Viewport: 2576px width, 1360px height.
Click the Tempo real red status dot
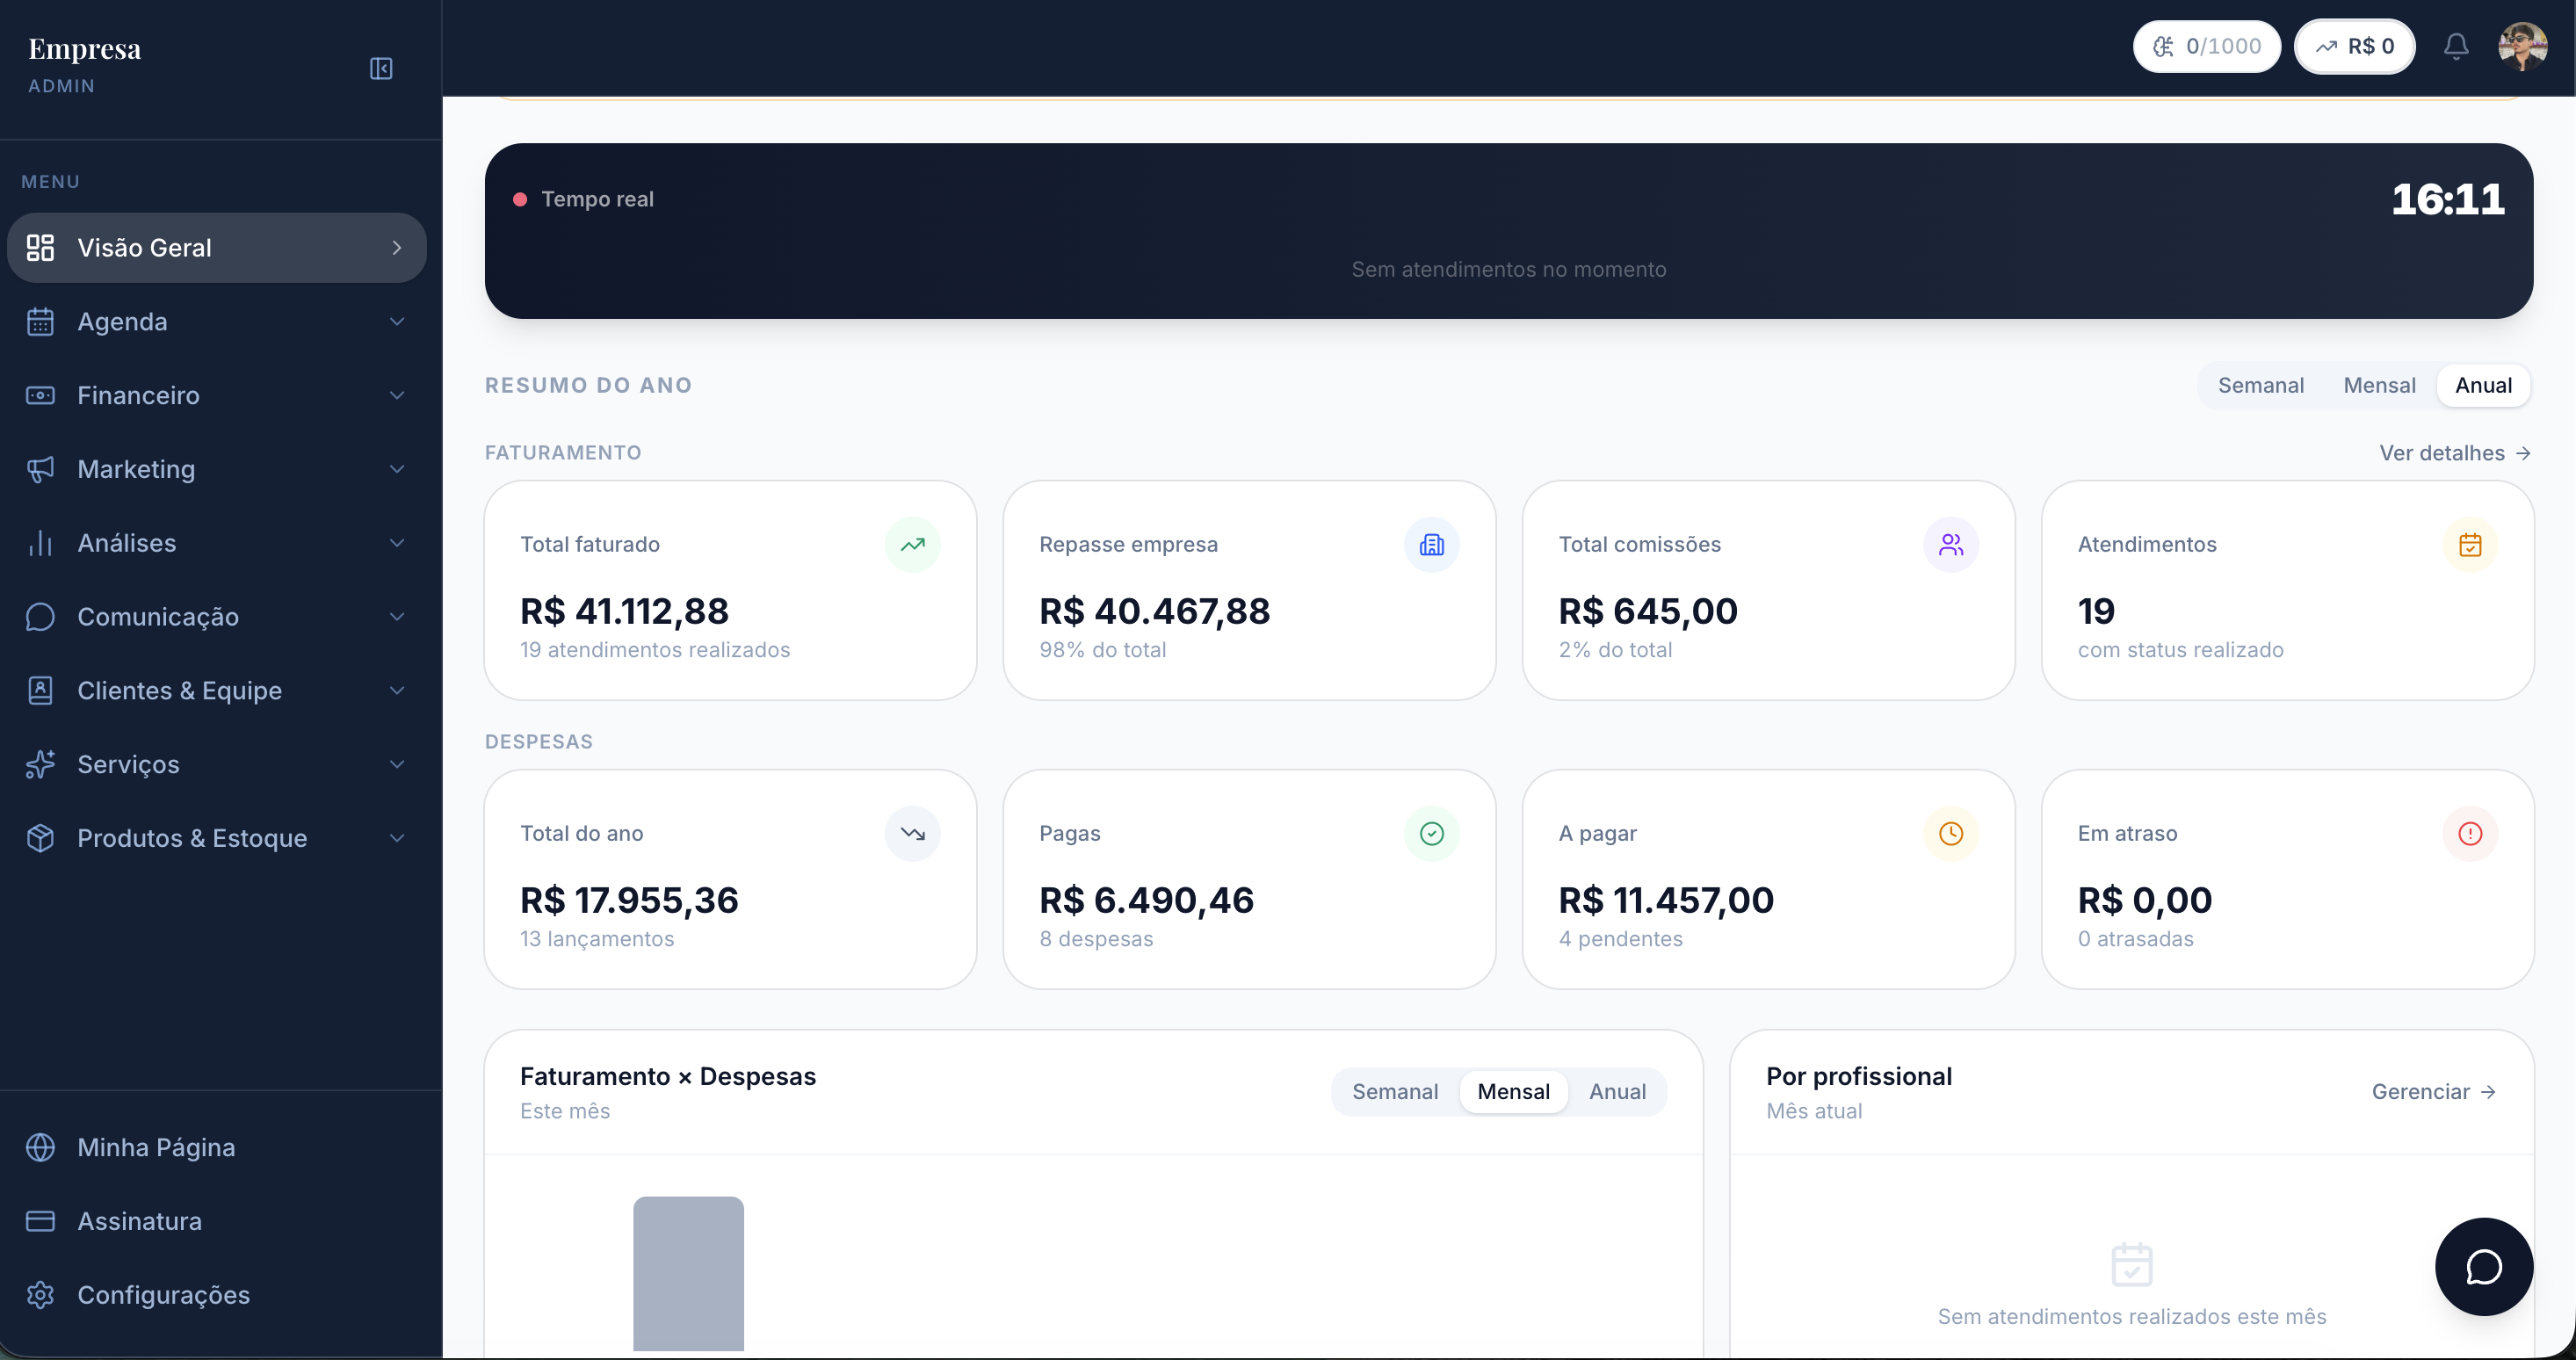pos(520,199)
